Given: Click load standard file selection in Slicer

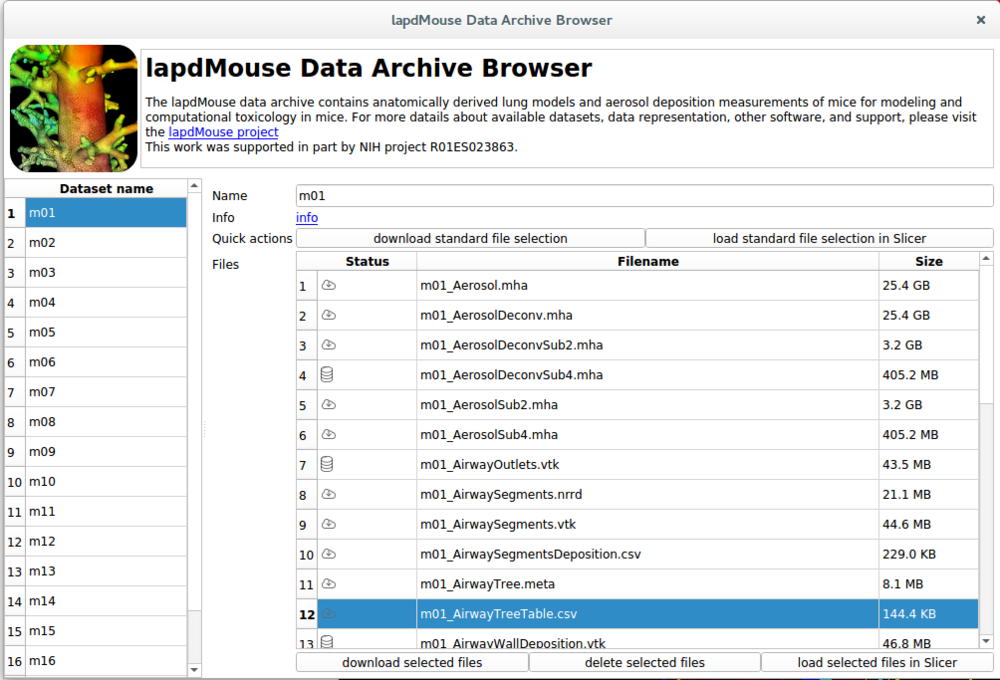Looking at the screenshot, I should coord(819,238).
